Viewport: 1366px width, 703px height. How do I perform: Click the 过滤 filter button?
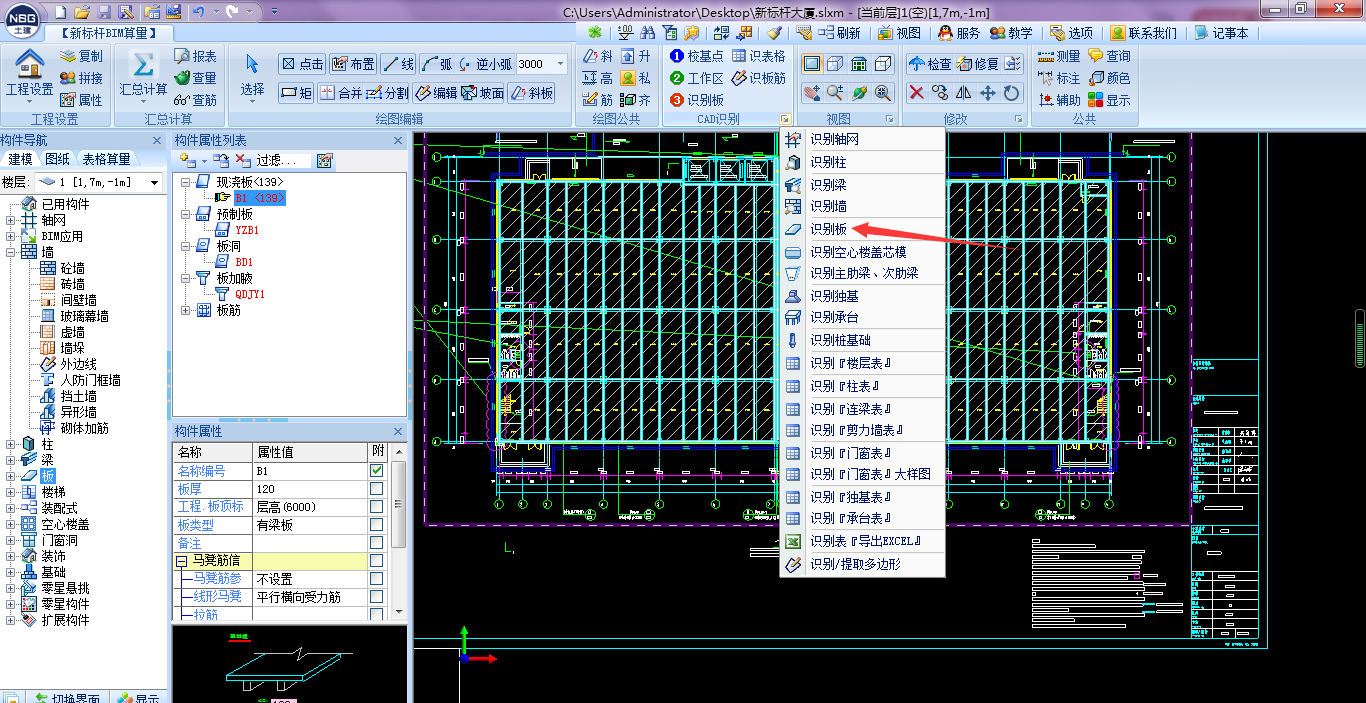pyautogui.click(x=275, y=160)
